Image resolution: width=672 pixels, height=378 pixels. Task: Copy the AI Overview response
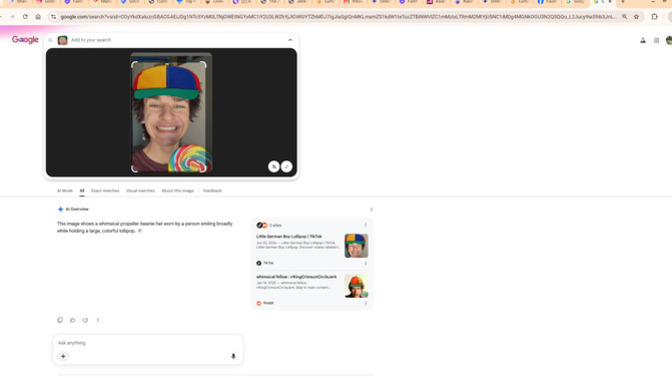pos(60,320)
